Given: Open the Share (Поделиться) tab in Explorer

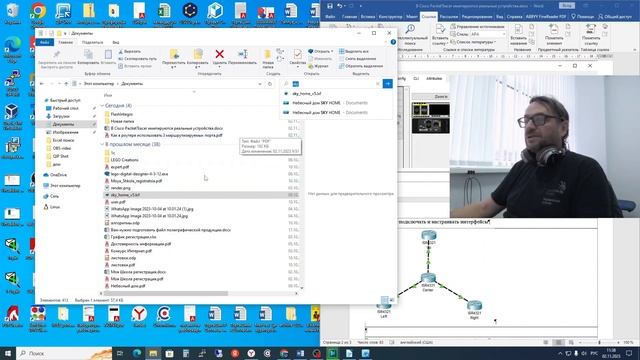Looking at the screenshot, I should (x=92, y=42).
